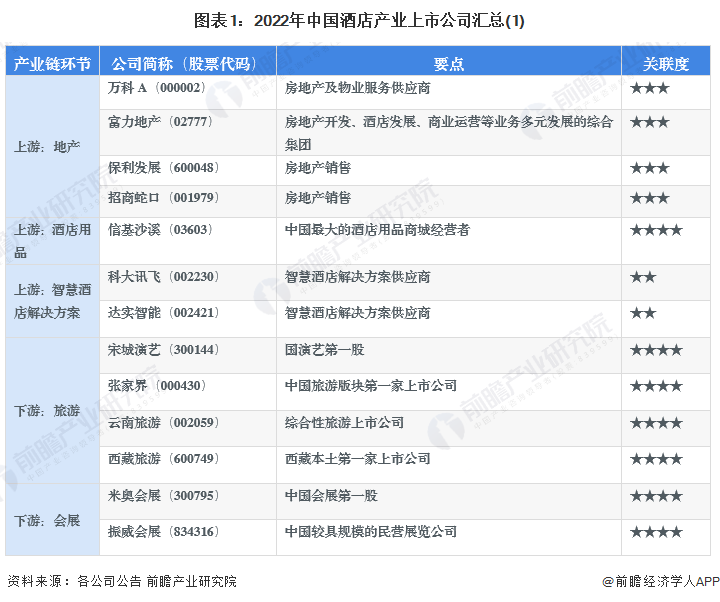Click '房地产销售' in the 招商蛇口 row

coord(318,198)
